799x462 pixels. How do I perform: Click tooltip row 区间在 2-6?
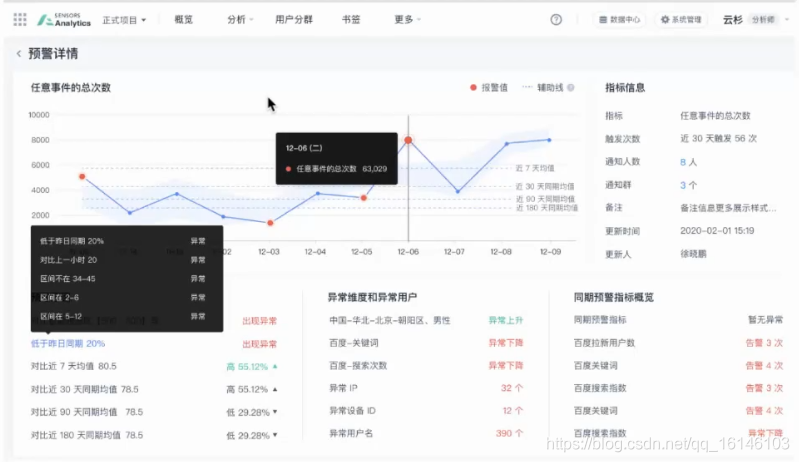click(122, 297)
